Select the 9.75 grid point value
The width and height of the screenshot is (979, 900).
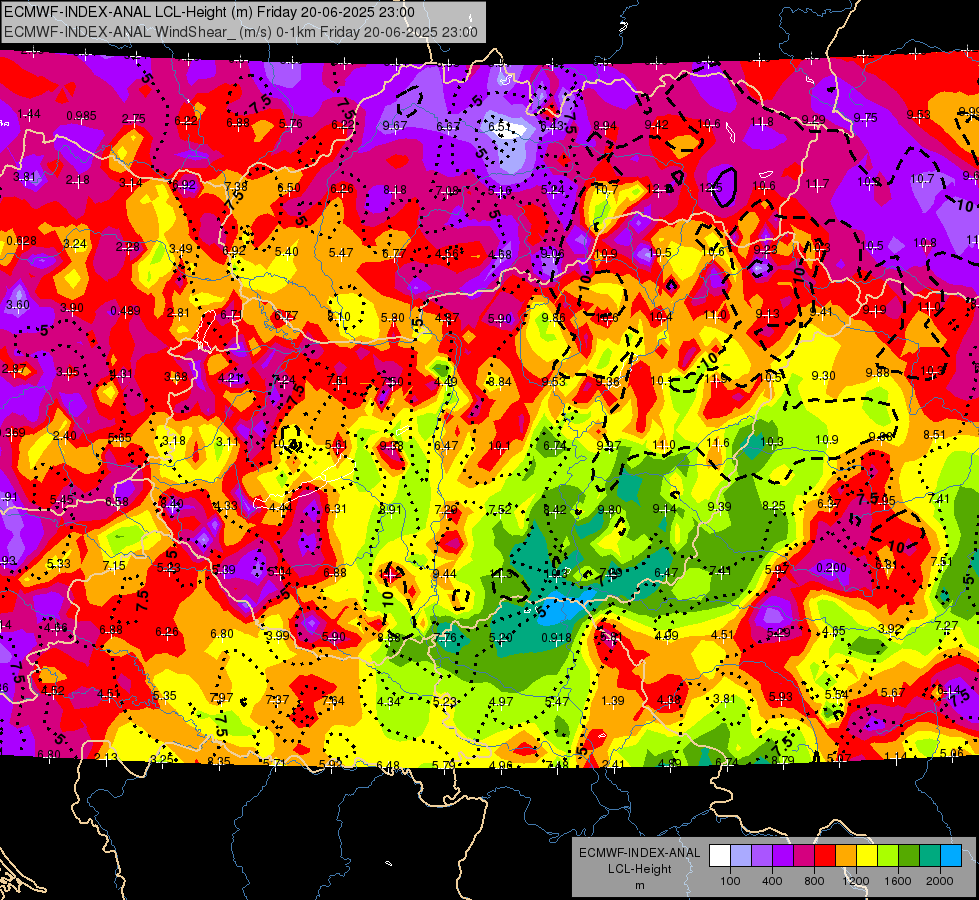[865, 117]
